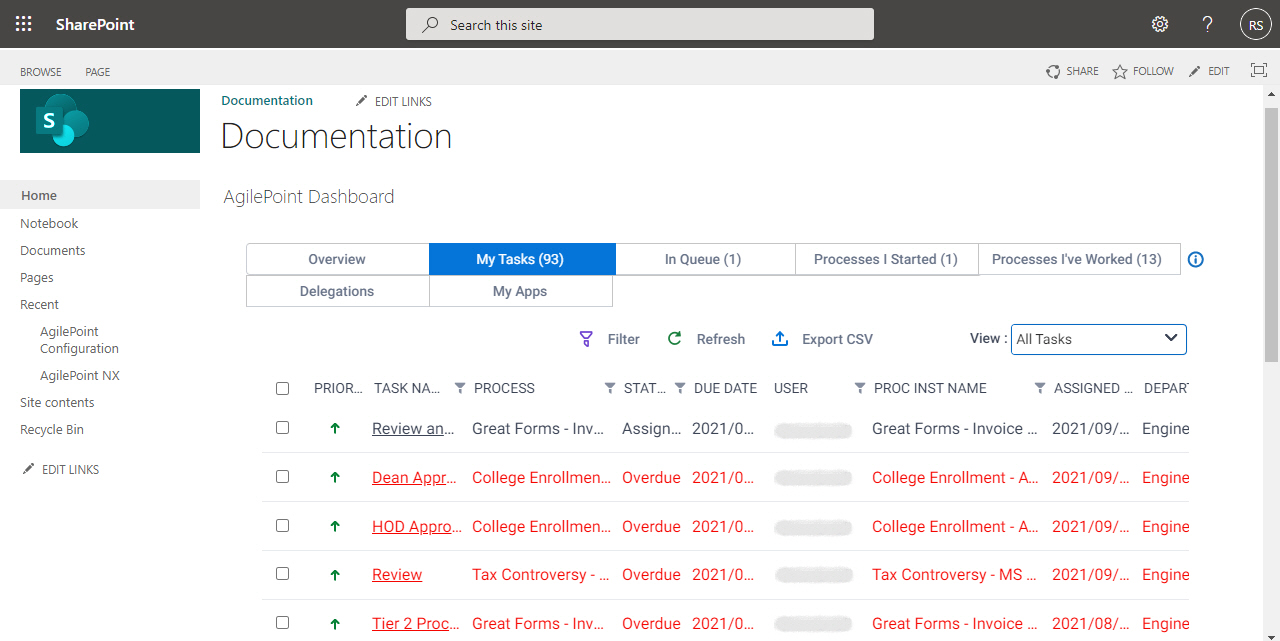
Task: Open the RS account profile circle
Action: tap(1256, 24)
